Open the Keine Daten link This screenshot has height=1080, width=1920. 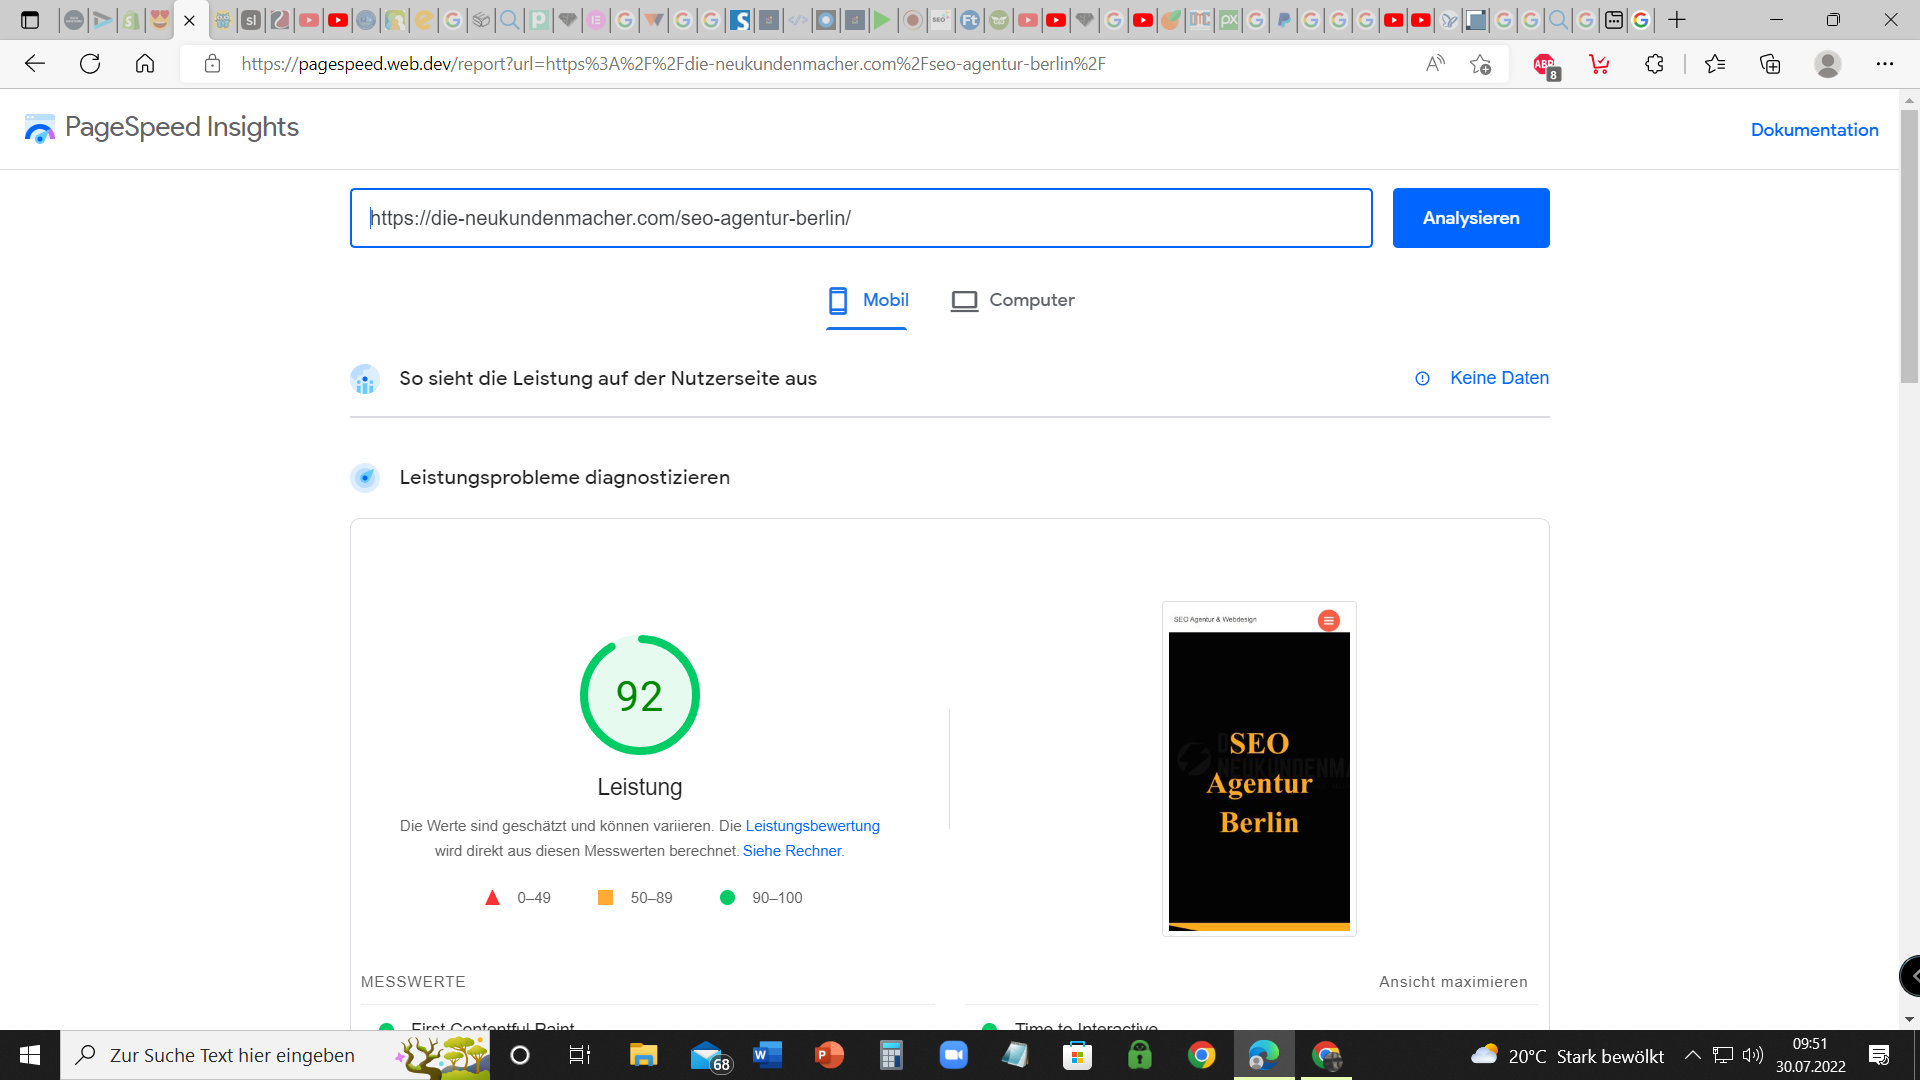[x=1499, y=378]
